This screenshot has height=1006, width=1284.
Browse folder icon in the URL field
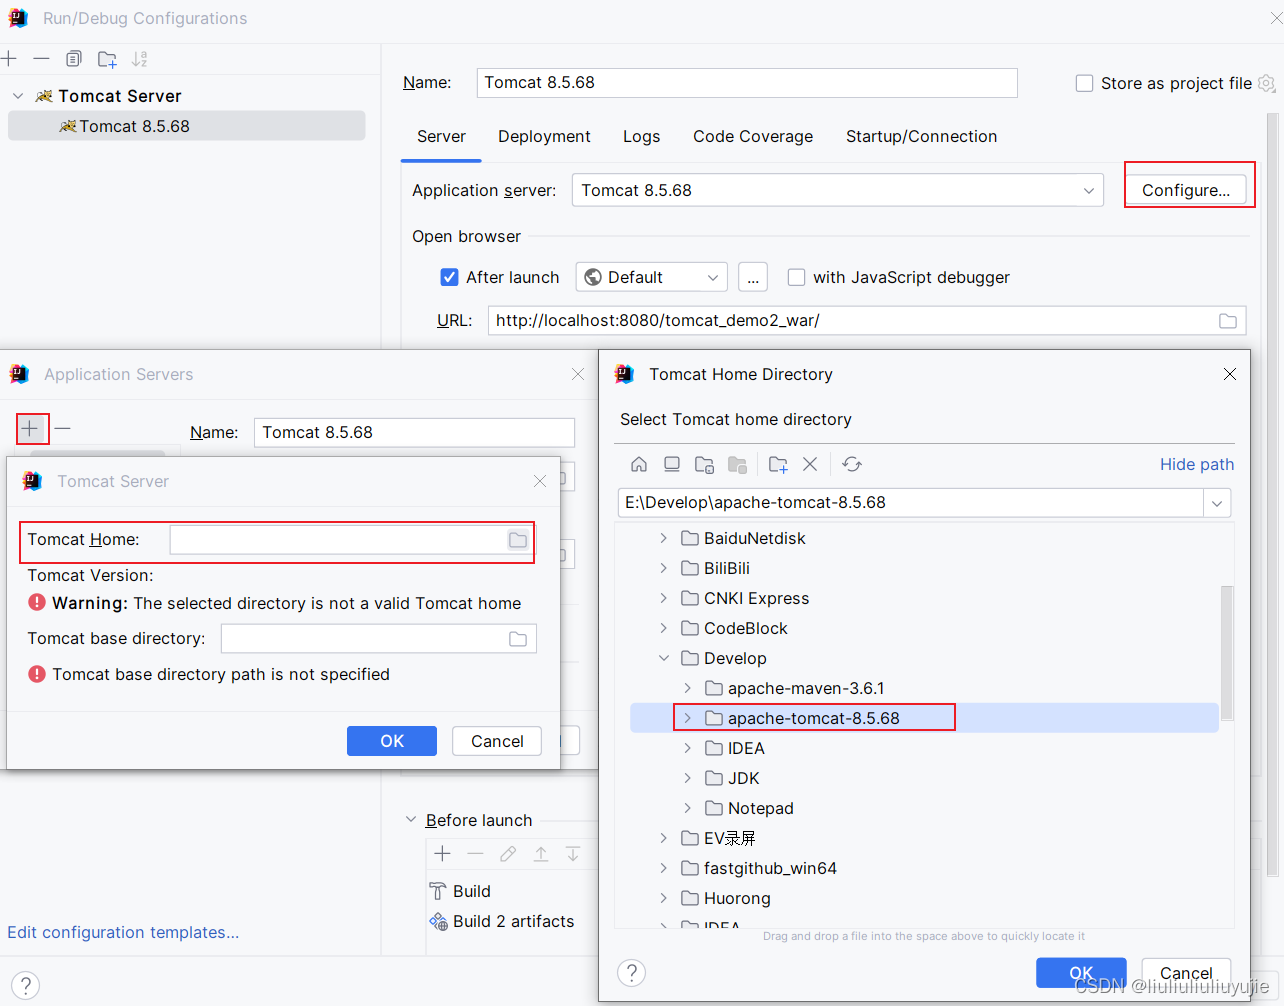[1228, 321]
